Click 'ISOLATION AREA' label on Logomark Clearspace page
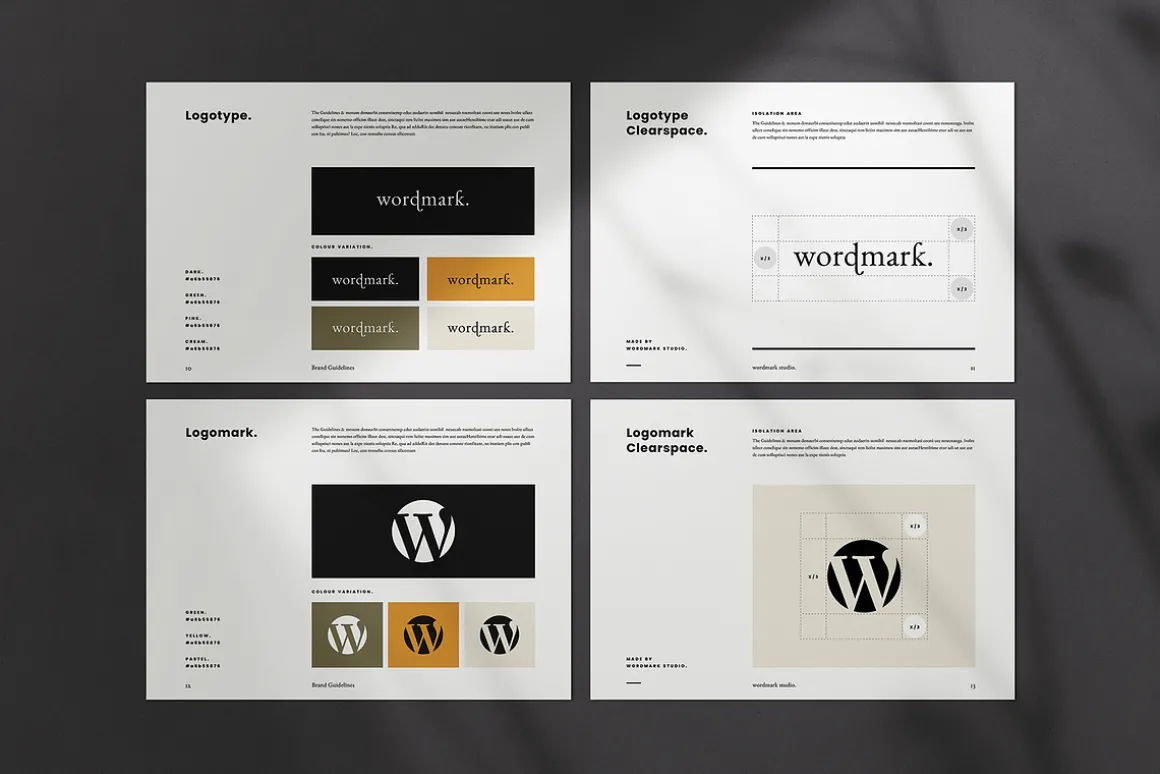Viewport: 1160px width, 774px height. (x=777, y=431)
